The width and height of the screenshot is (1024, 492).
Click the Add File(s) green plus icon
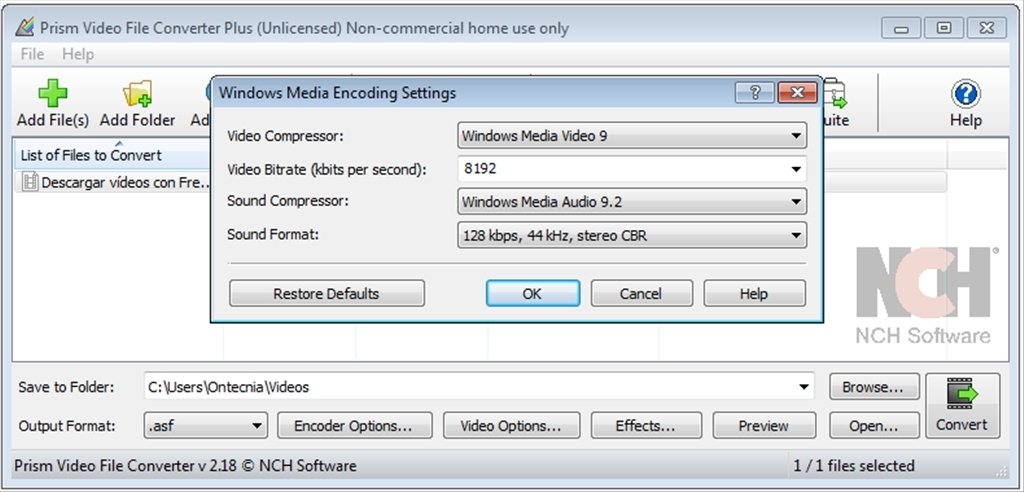tap(52, 94)
